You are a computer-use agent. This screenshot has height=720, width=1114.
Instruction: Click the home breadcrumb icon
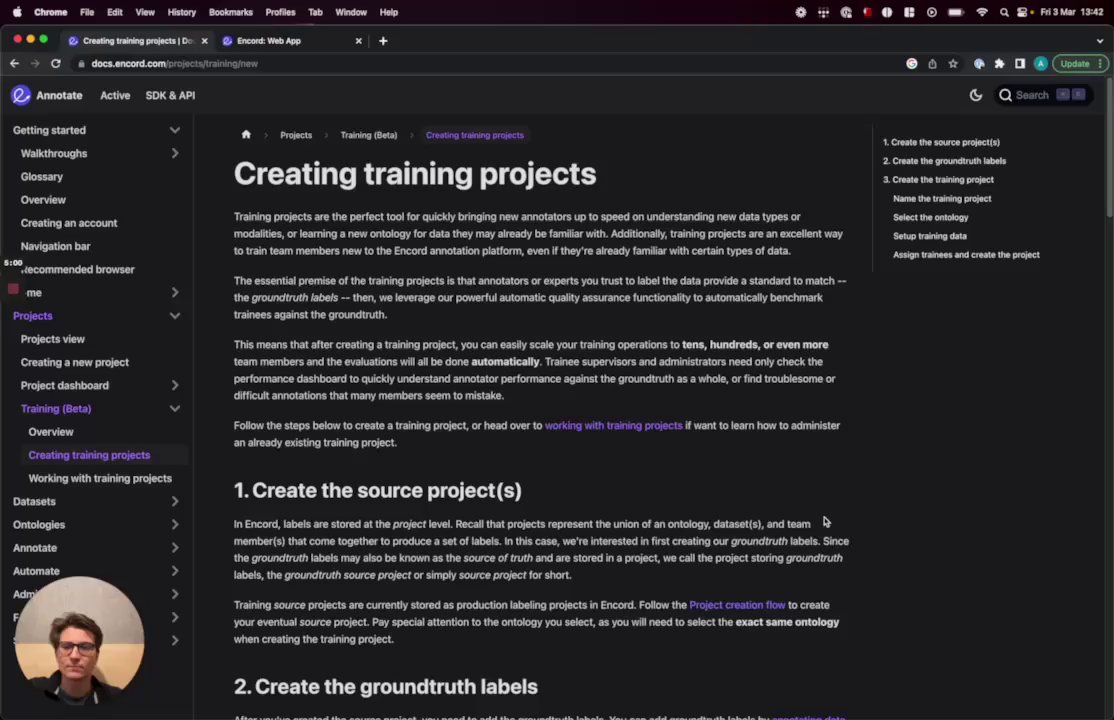pos(246,135)
